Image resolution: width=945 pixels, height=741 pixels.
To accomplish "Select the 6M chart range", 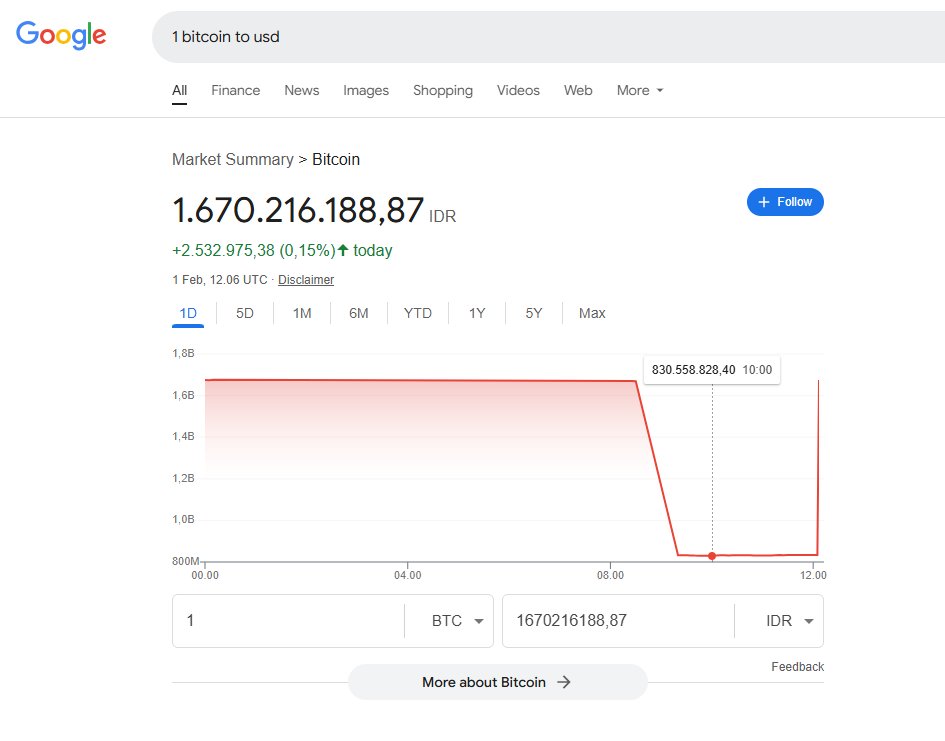I will [x=359, y=313].
